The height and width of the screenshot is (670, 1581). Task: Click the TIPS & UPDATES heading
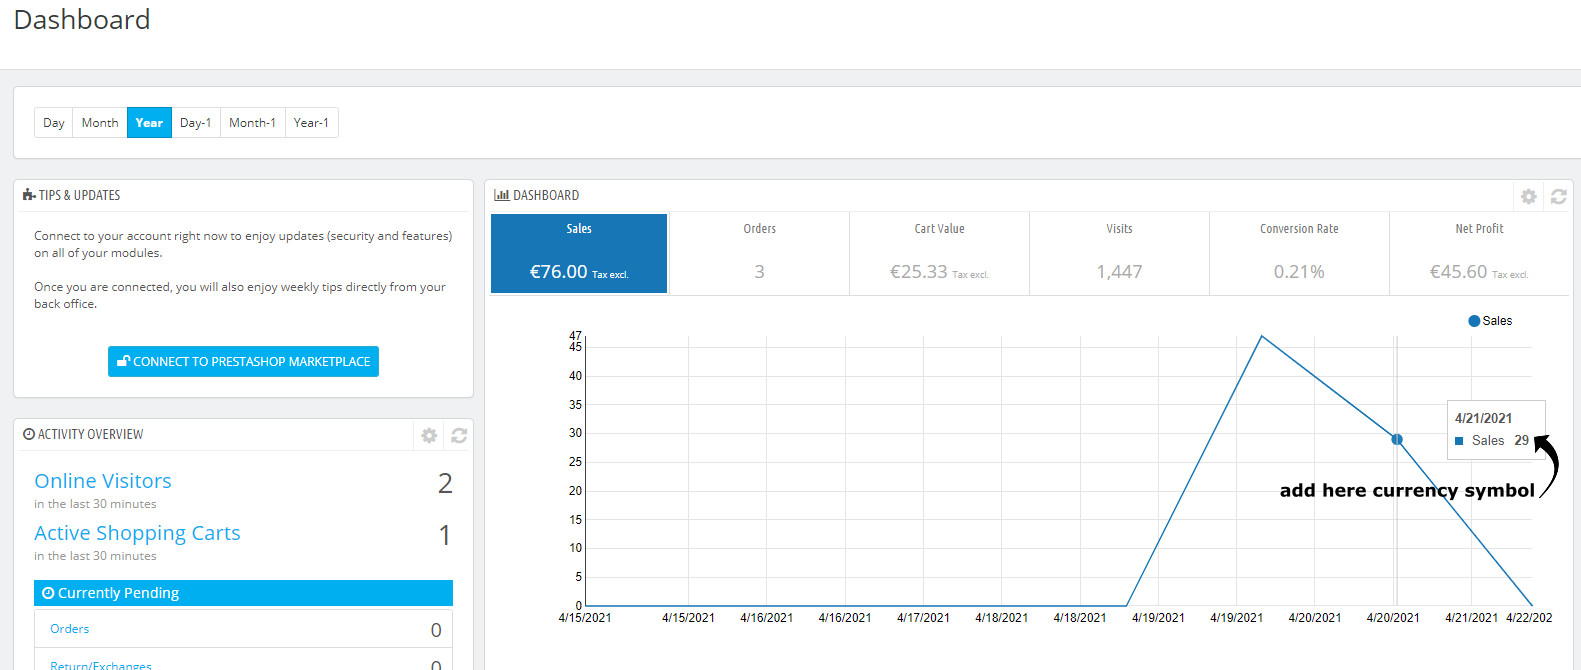[x=79, y=195]
